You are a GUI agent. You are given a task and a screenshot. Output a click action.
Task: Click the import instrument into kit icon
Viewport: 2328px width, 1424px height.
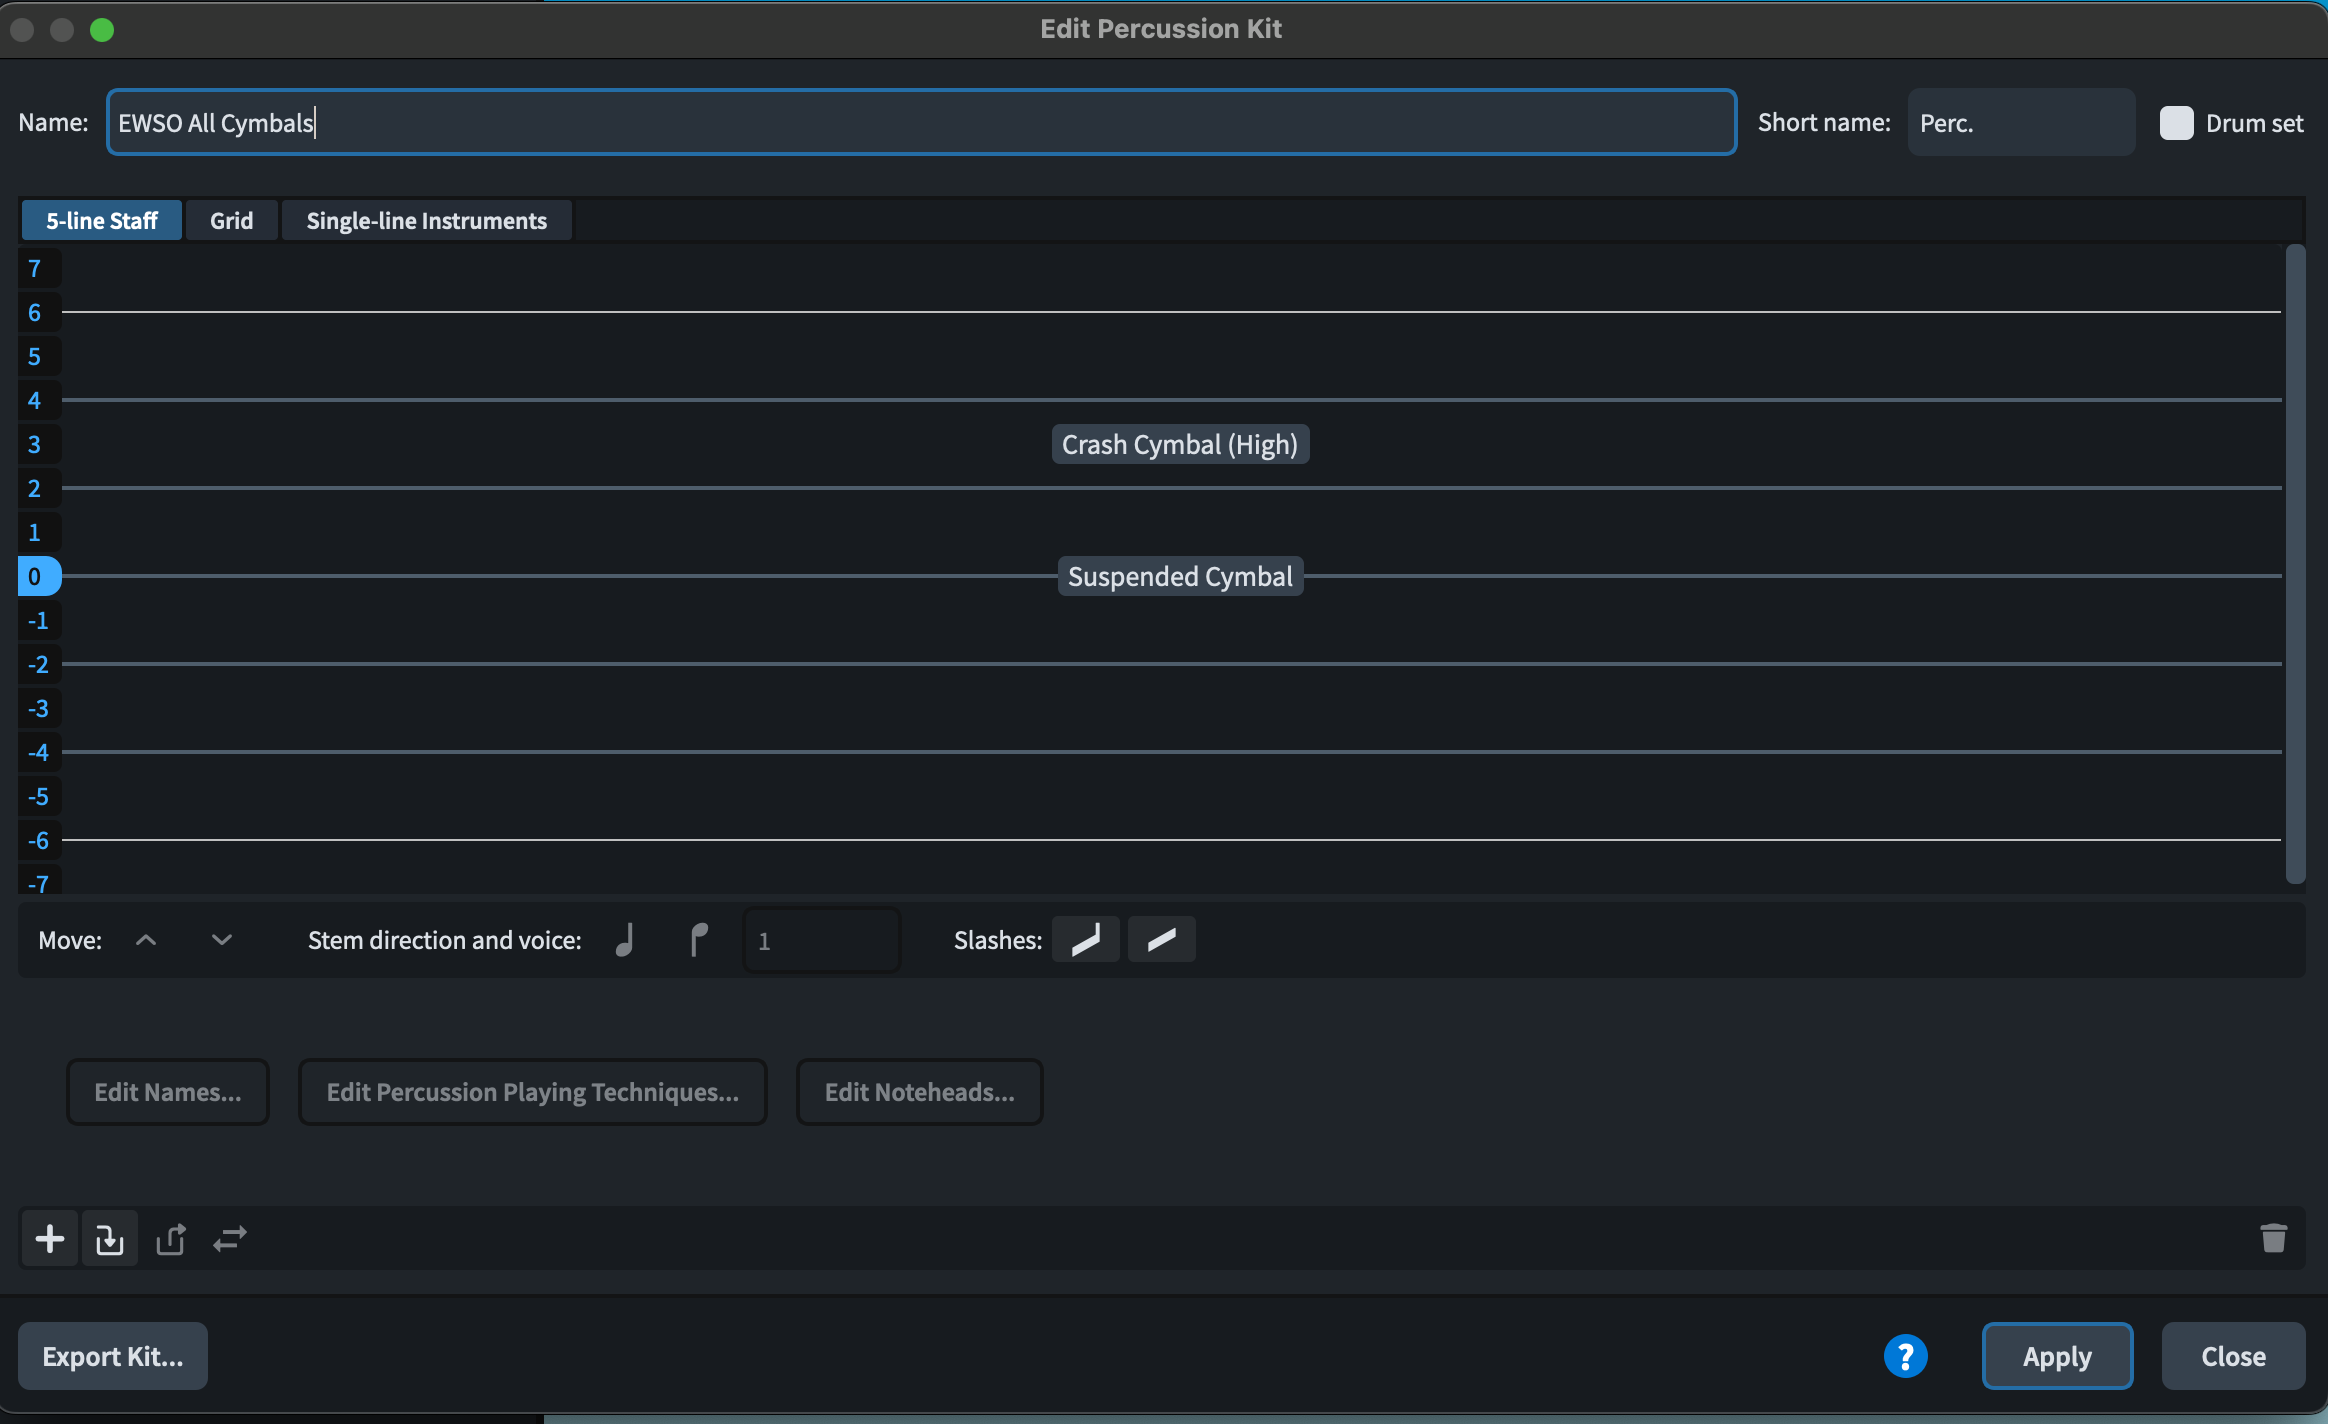coord(110,1240)
